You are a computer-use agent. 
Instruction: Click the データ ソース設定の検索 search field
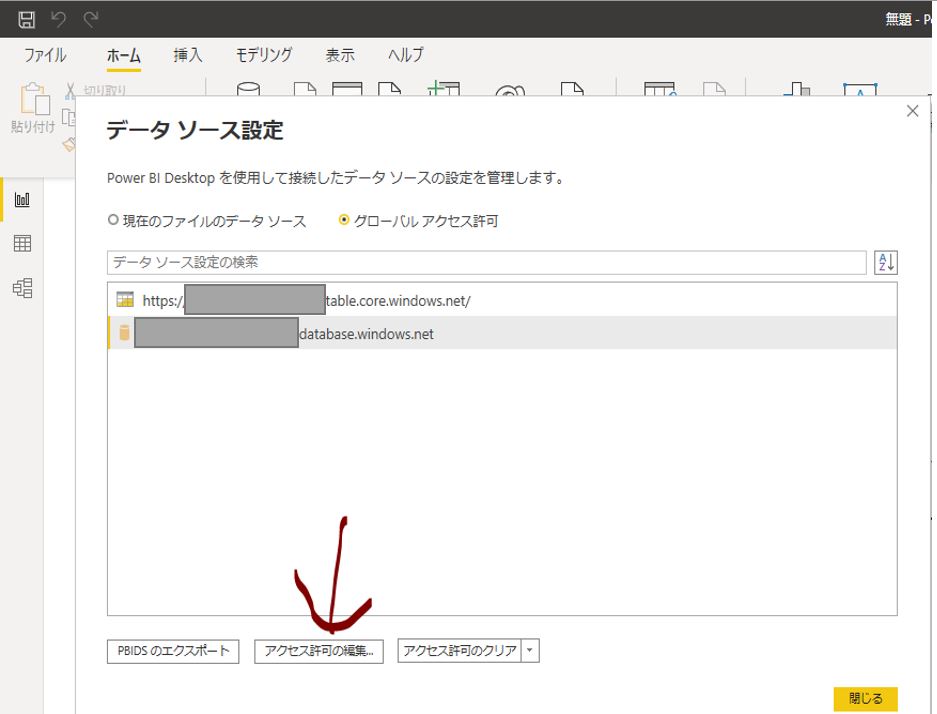[x=486, y=262]
